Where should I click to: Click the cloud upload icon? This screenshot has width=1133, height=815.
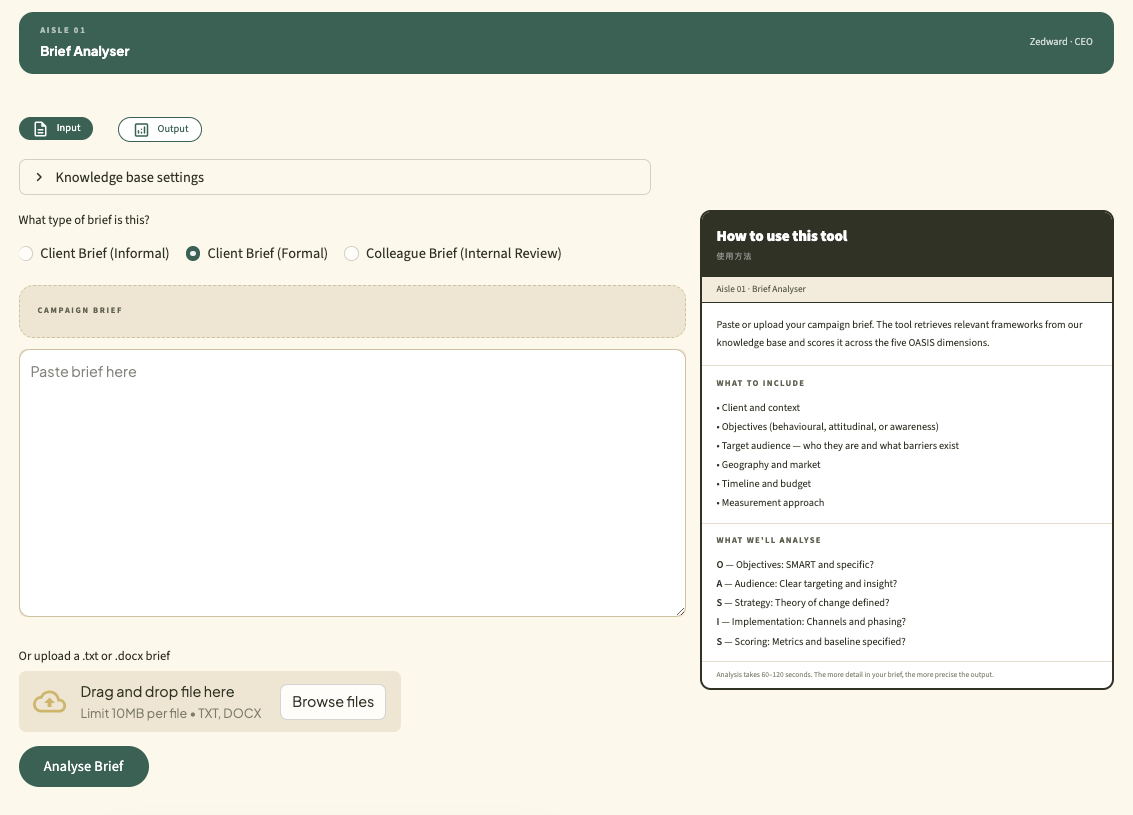[x=49, y=702]
